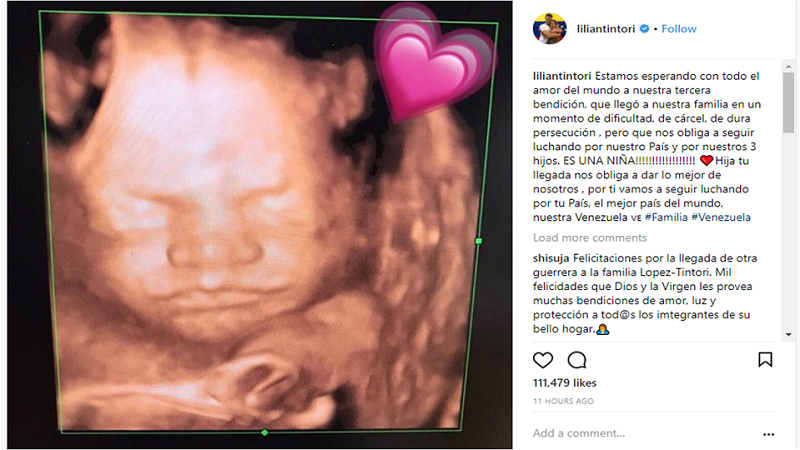The height and width of the screenshot is (450, 800).
Task: Open the three-dot more options menu
Action: [x=768, y=434]
